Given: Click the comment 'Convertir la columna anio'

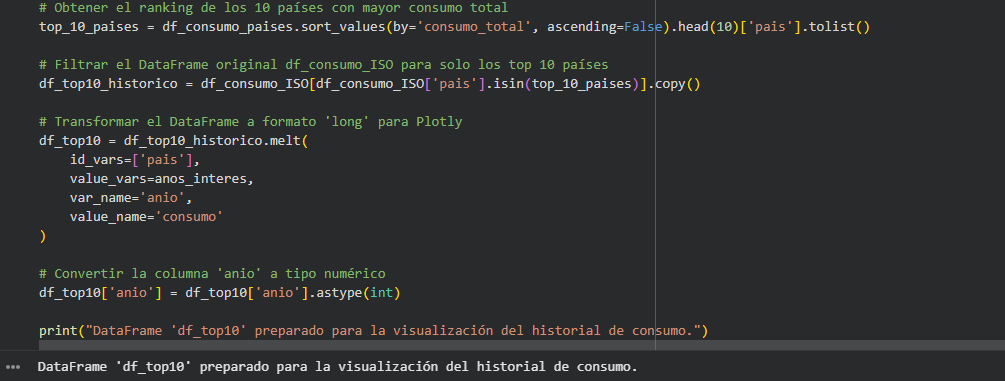Looking at the screenshot, I should tap(212, 273).
